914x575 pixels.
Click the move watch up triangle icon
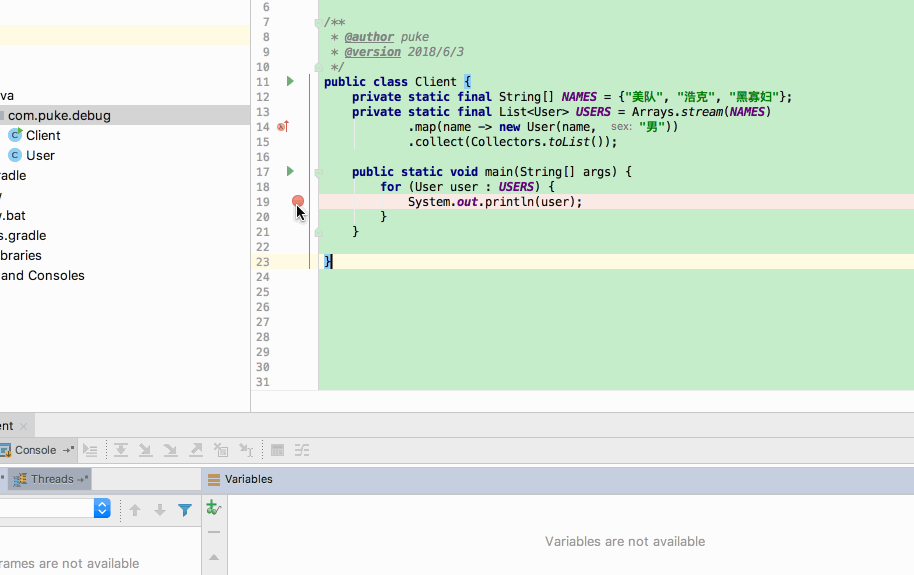tap(214, 557)
